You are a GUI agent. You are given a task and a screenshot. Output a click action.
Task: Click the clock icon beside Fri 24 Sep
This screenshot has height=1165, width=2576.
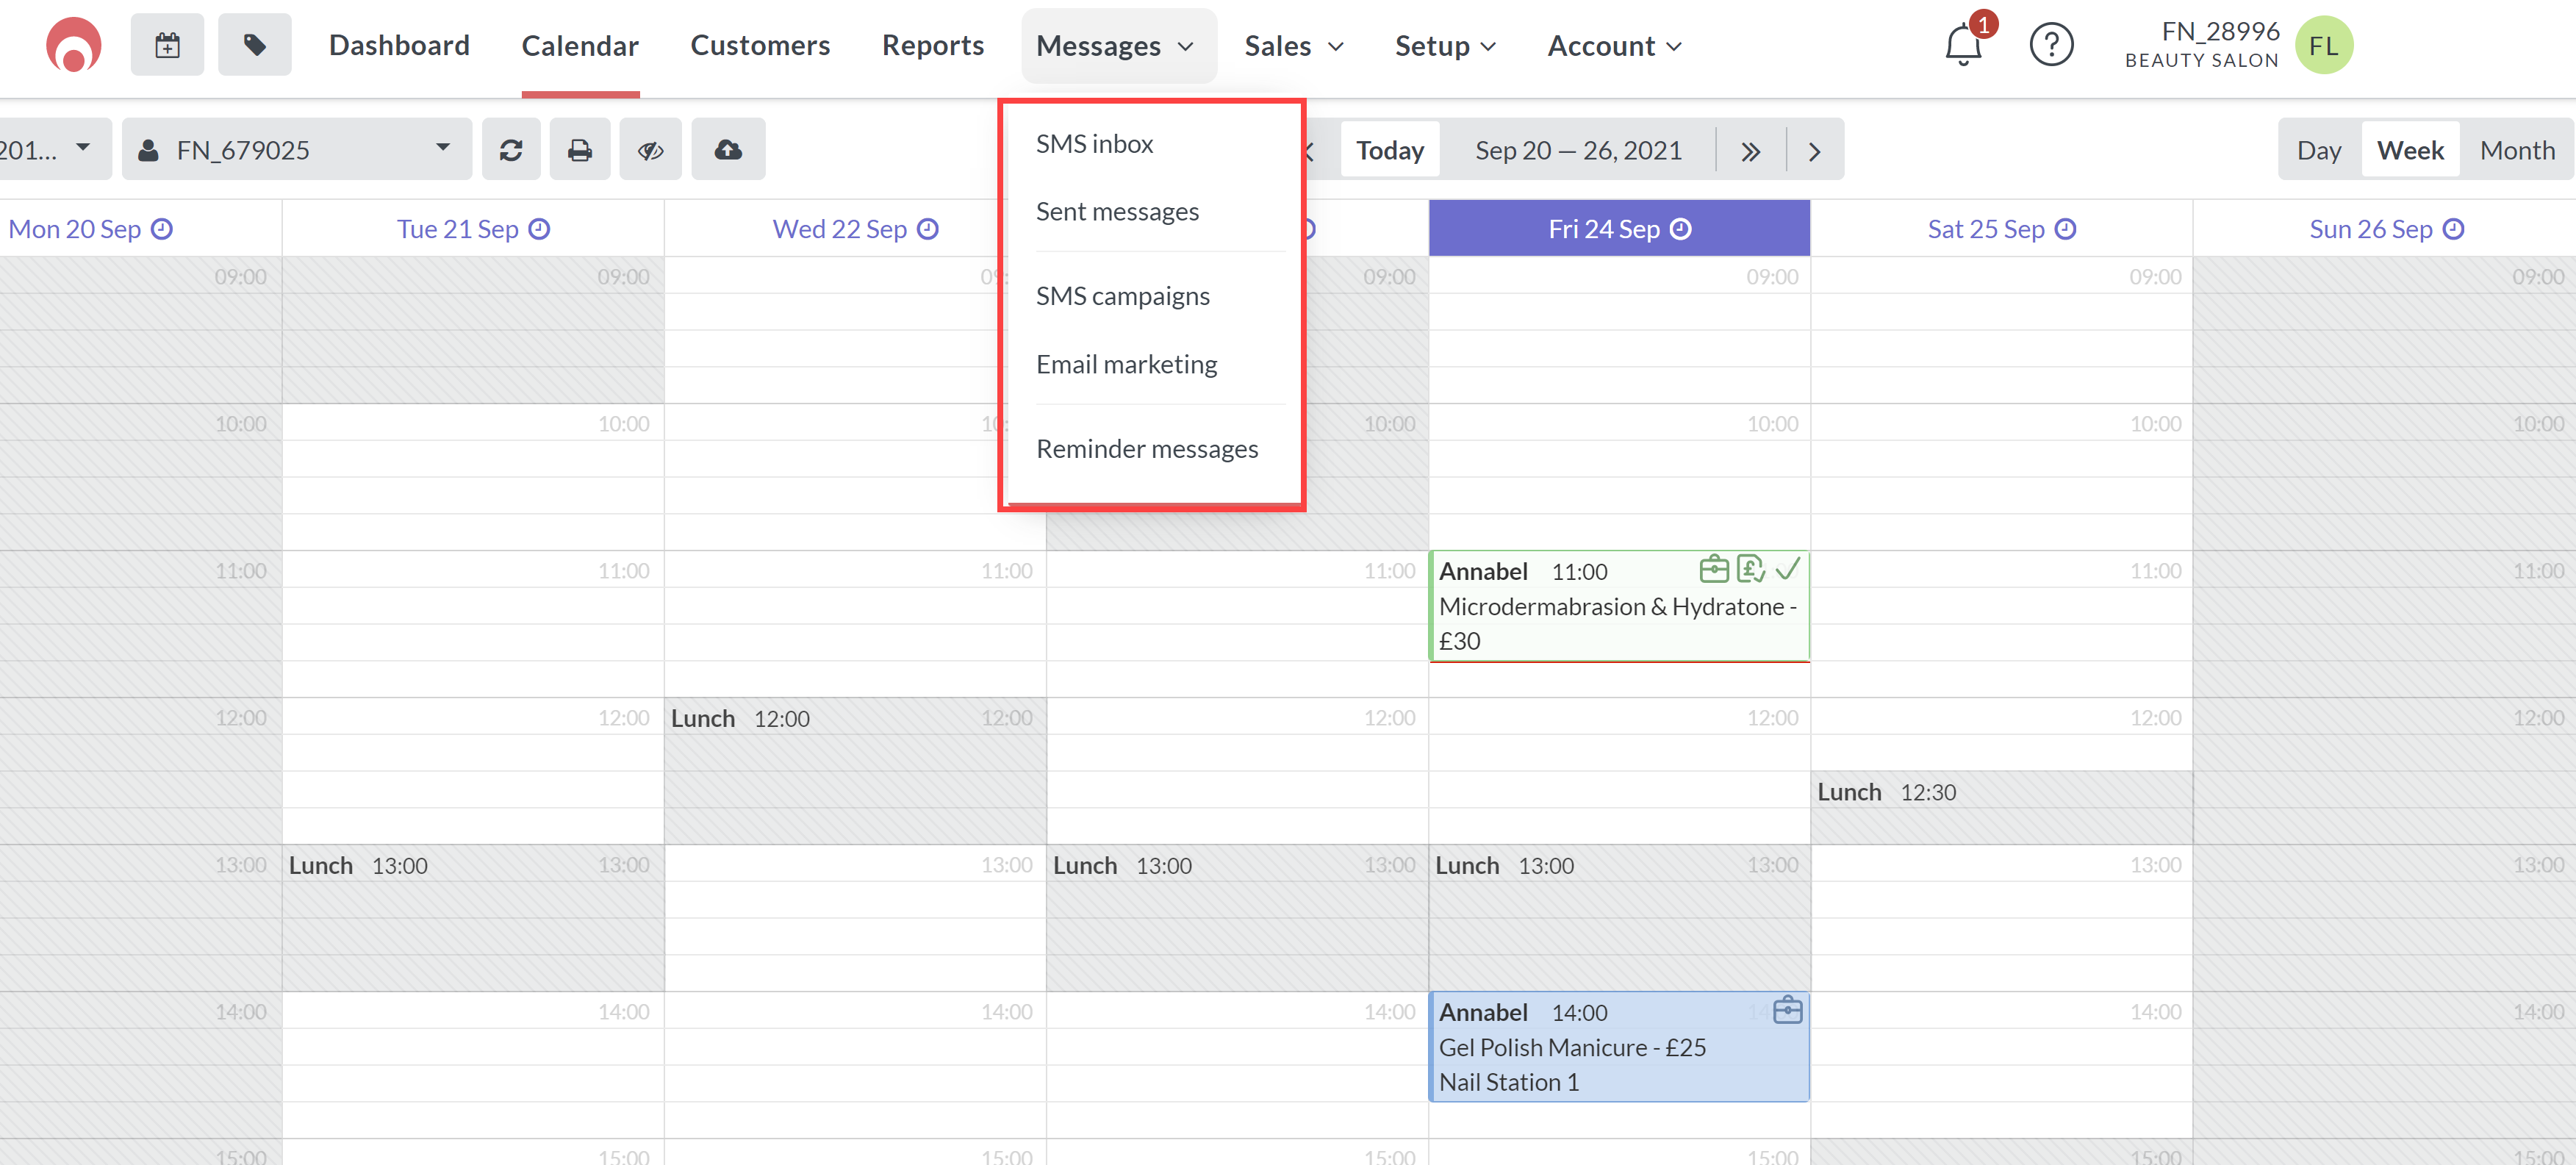coord(1681,229)
